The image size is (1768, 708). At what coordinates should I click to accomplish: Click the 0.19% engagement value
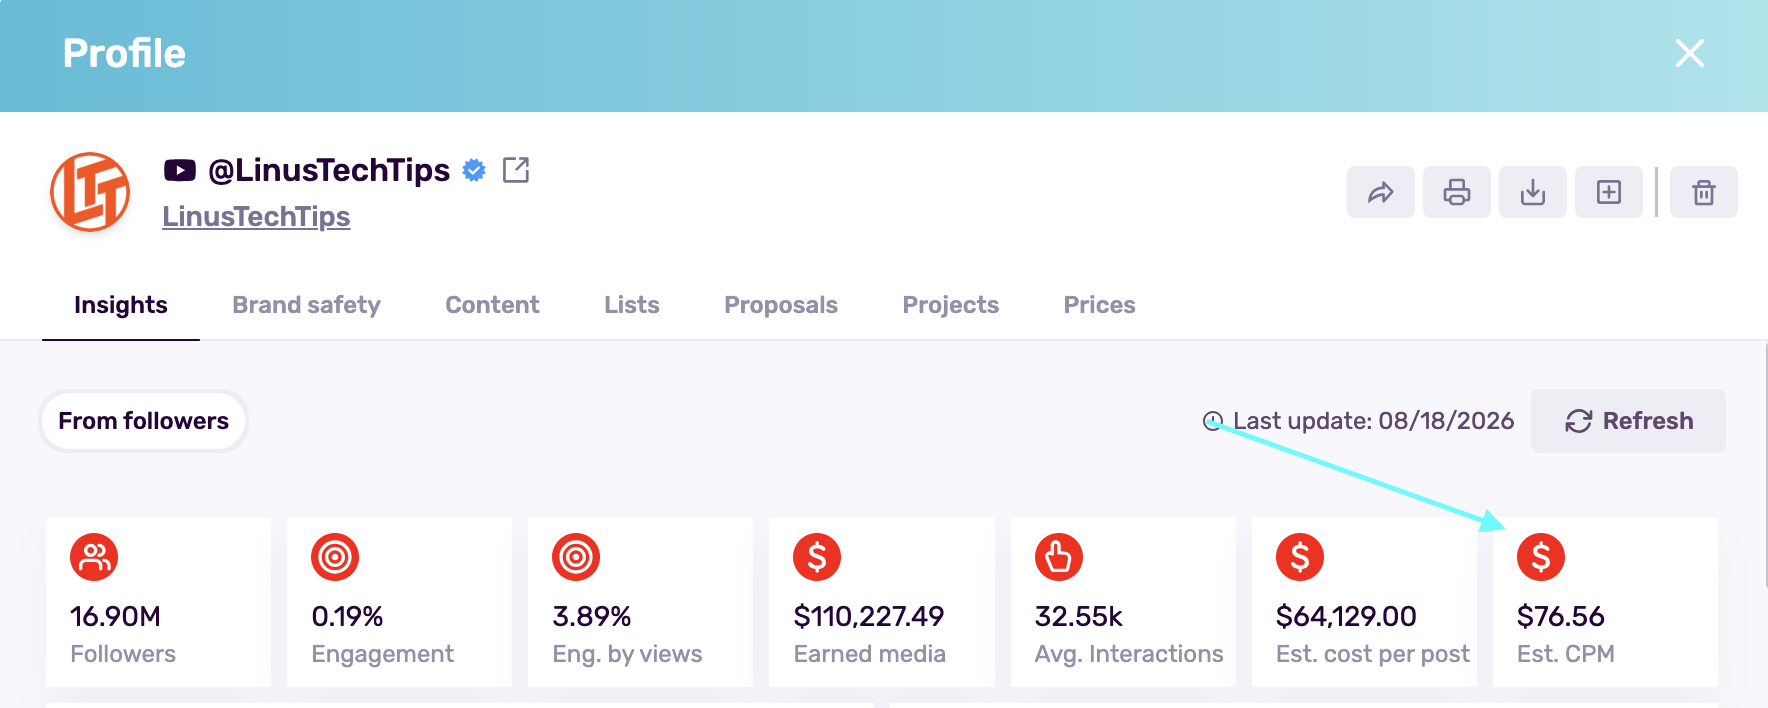point(347,616)
